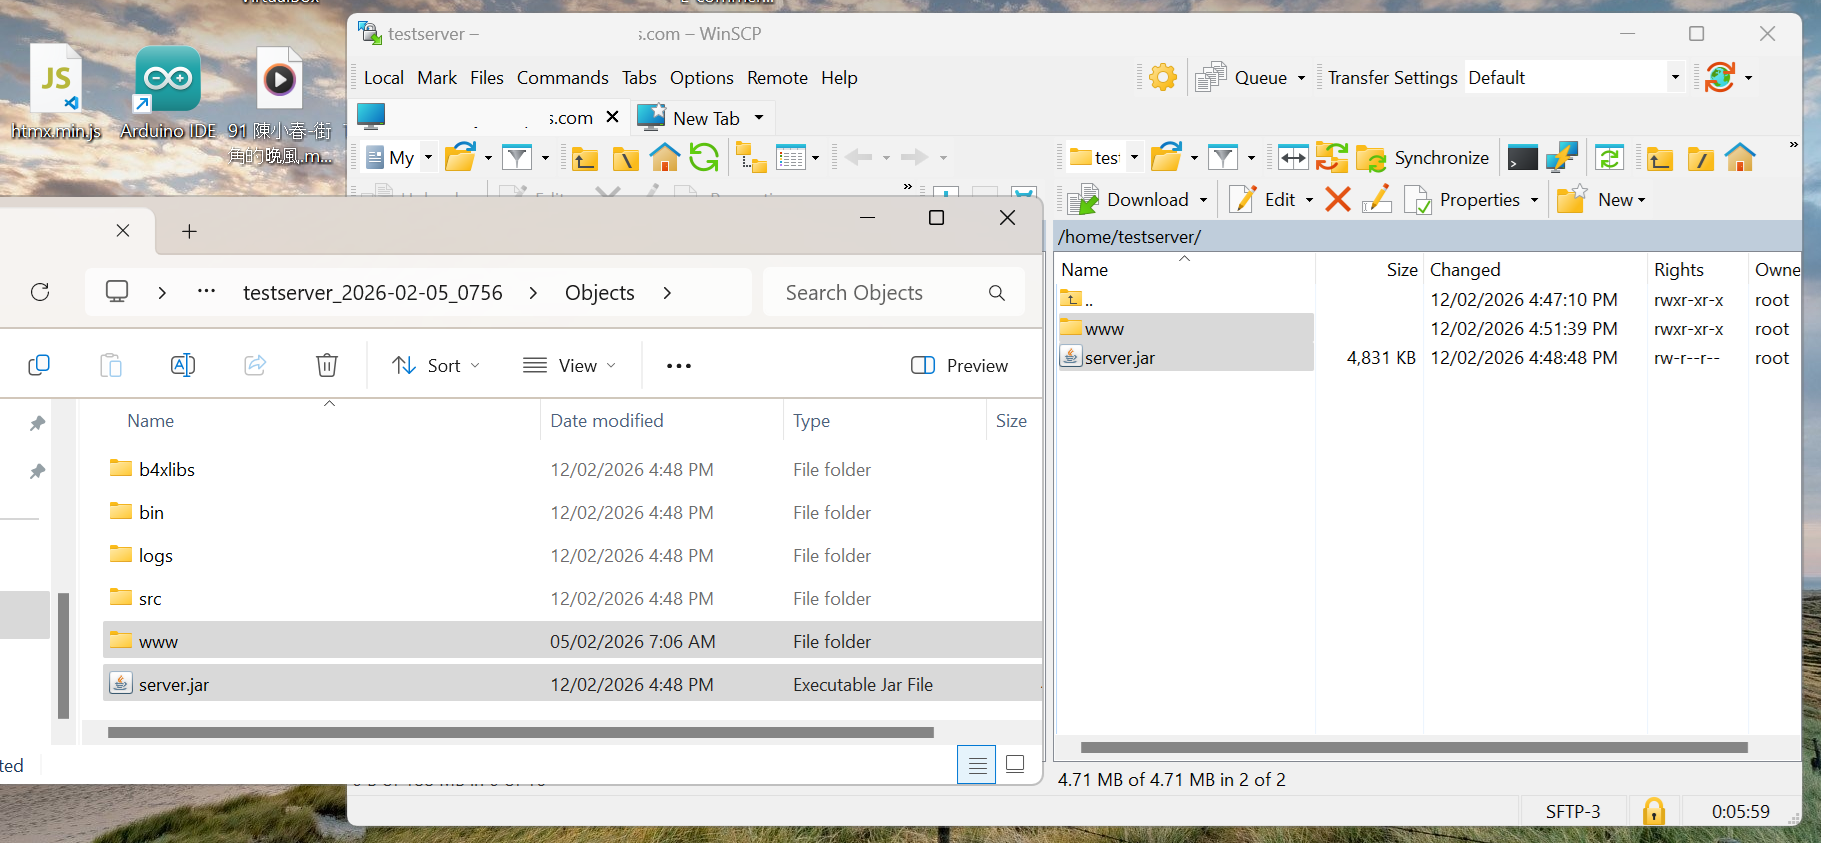1821x843 pixels.
Task: Click Synchronize Browsing icon in WinSCP
Action: pyautogui.click(x=1331, y=157)
